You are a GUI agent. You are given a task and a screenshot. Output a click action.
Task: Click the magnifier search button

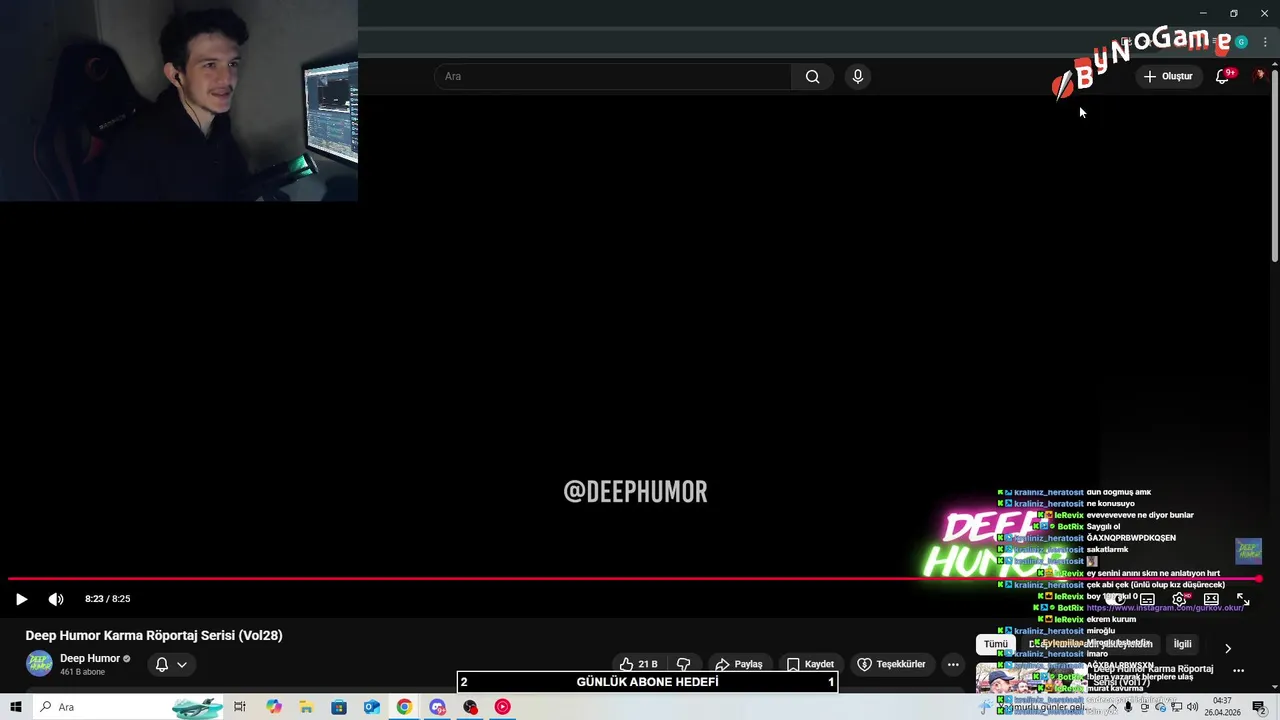[x=812, y=76]
